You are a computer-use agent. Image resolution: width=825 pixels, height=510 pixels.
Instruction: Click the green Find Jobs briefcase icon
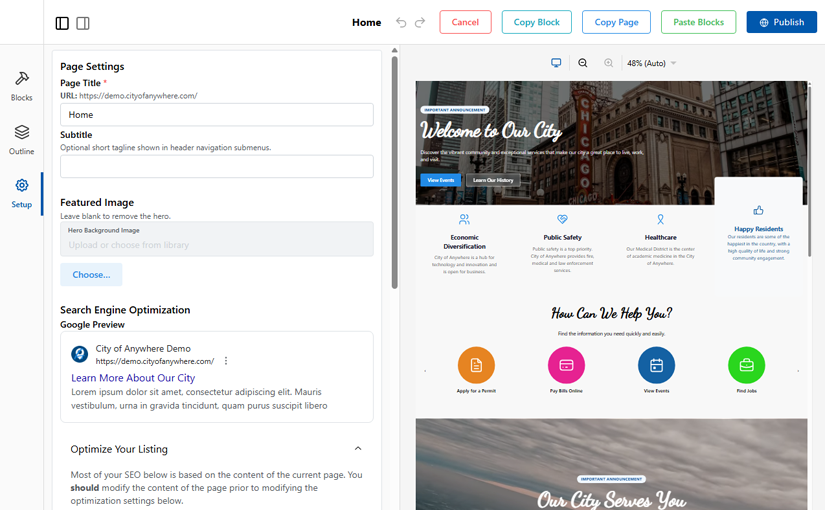pyautogui.click(x=747, y=365)
